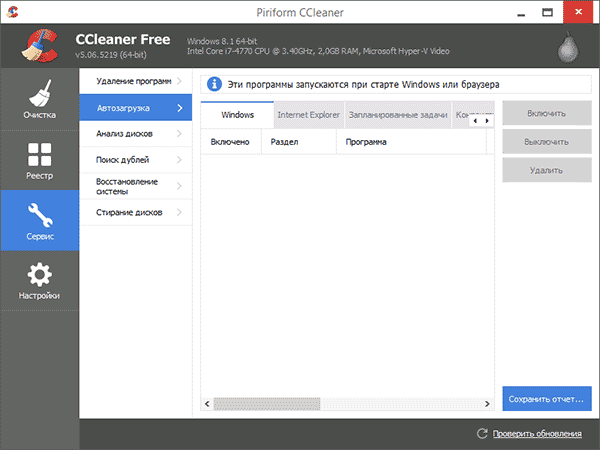Click Проверить обновления link
The width and height of the screenshot is (600, 450).
click(x=537, y=434)
